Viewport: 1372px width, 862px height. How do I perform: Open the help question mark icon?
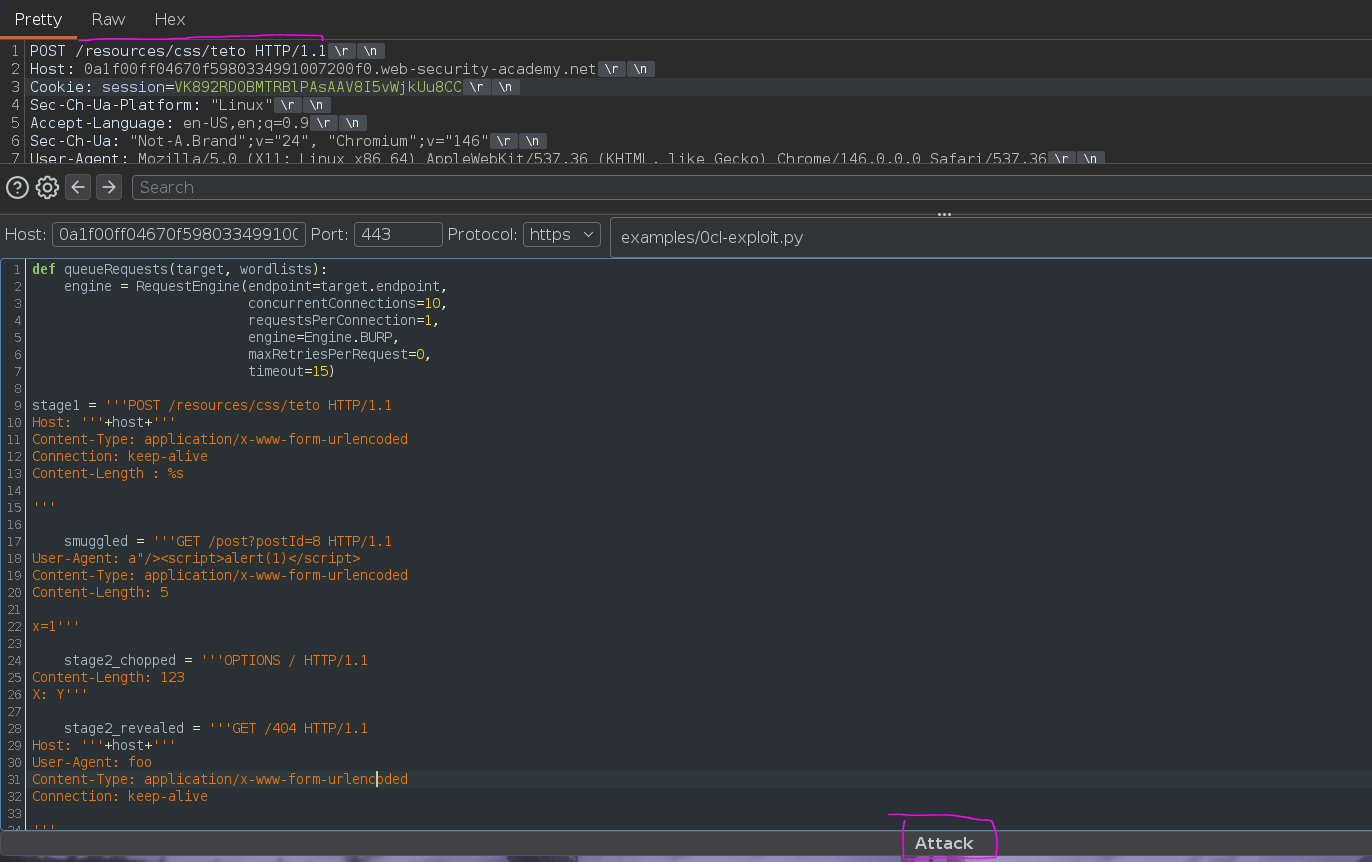[17, 187]
